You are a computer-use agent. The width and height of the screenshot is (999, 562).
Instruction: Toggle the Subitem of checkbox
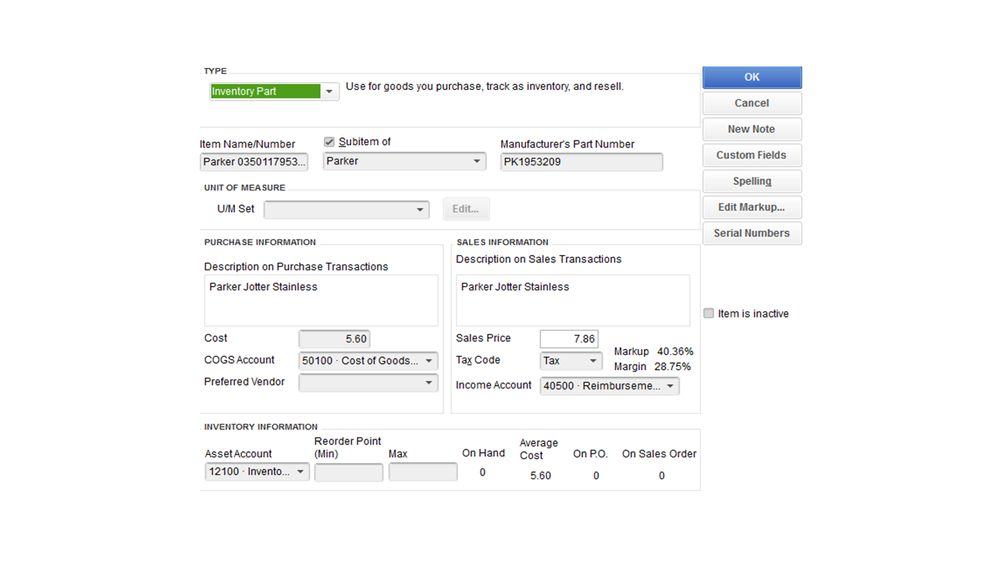click(x=330, y=142)
